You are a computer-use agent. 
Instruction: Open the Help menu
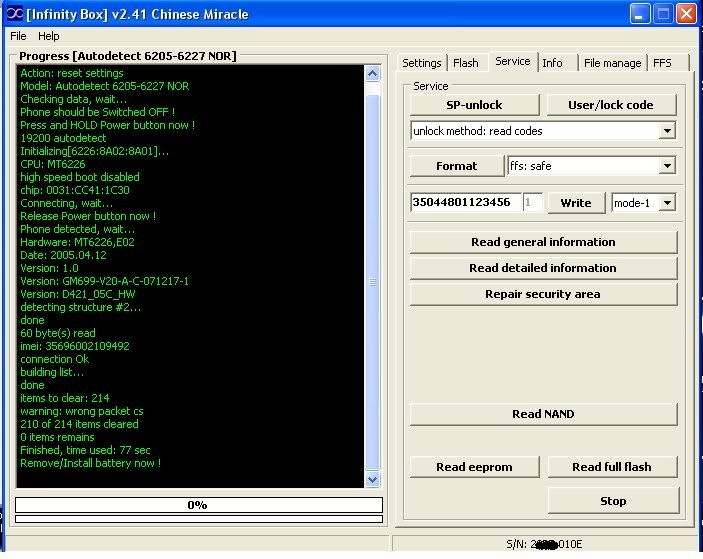[48, 36]
